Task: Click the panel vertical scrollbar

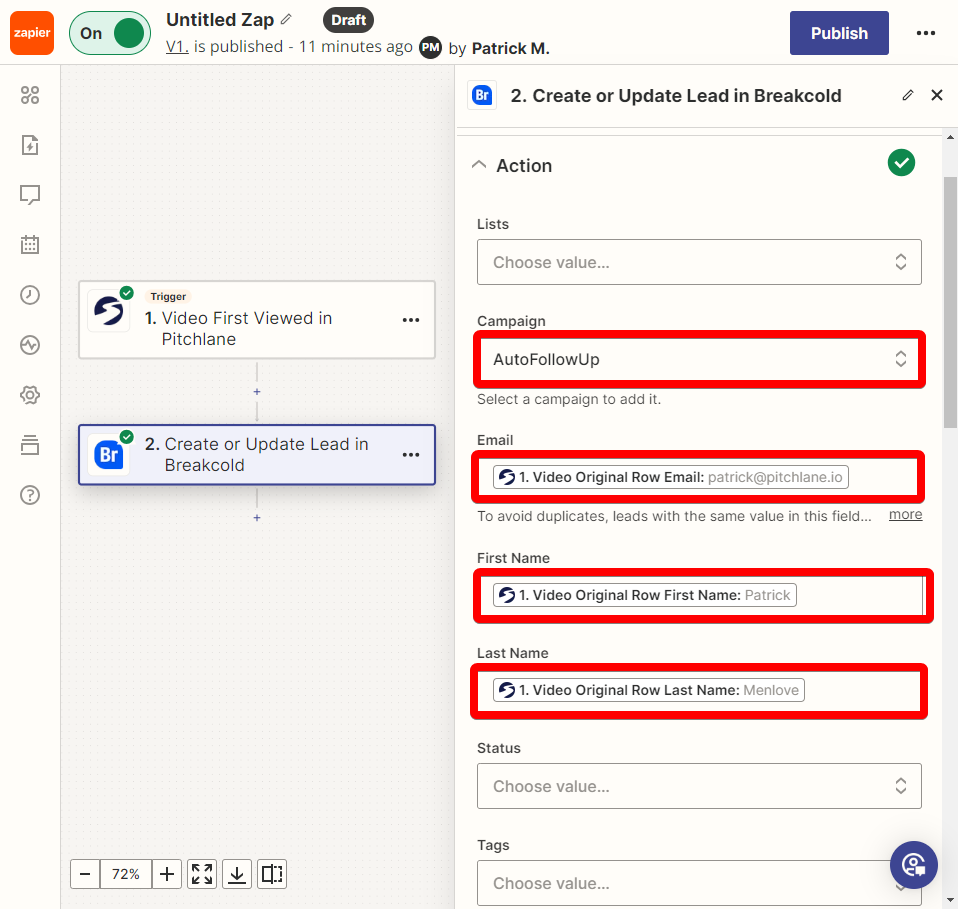Action: (950, 302)
